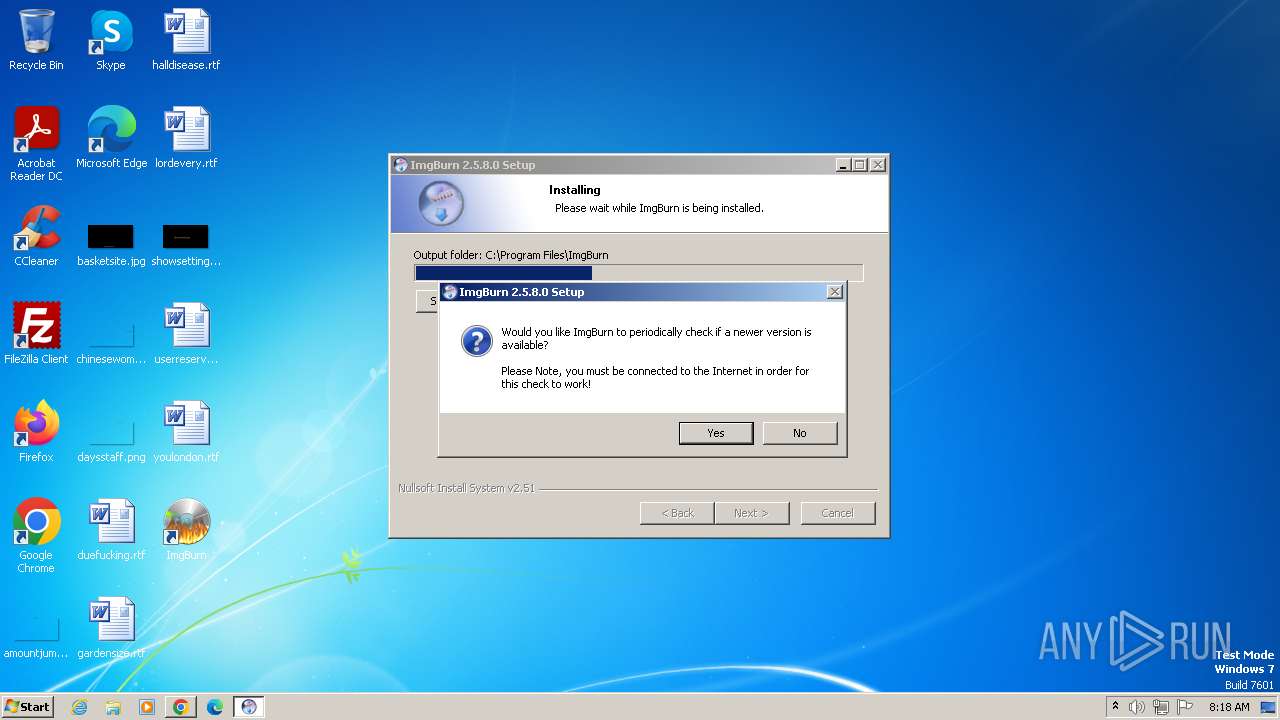Select the amountjum file icon
Image resolution: width=1280 pixels, height=720 pixels.
tap(36, 638)
